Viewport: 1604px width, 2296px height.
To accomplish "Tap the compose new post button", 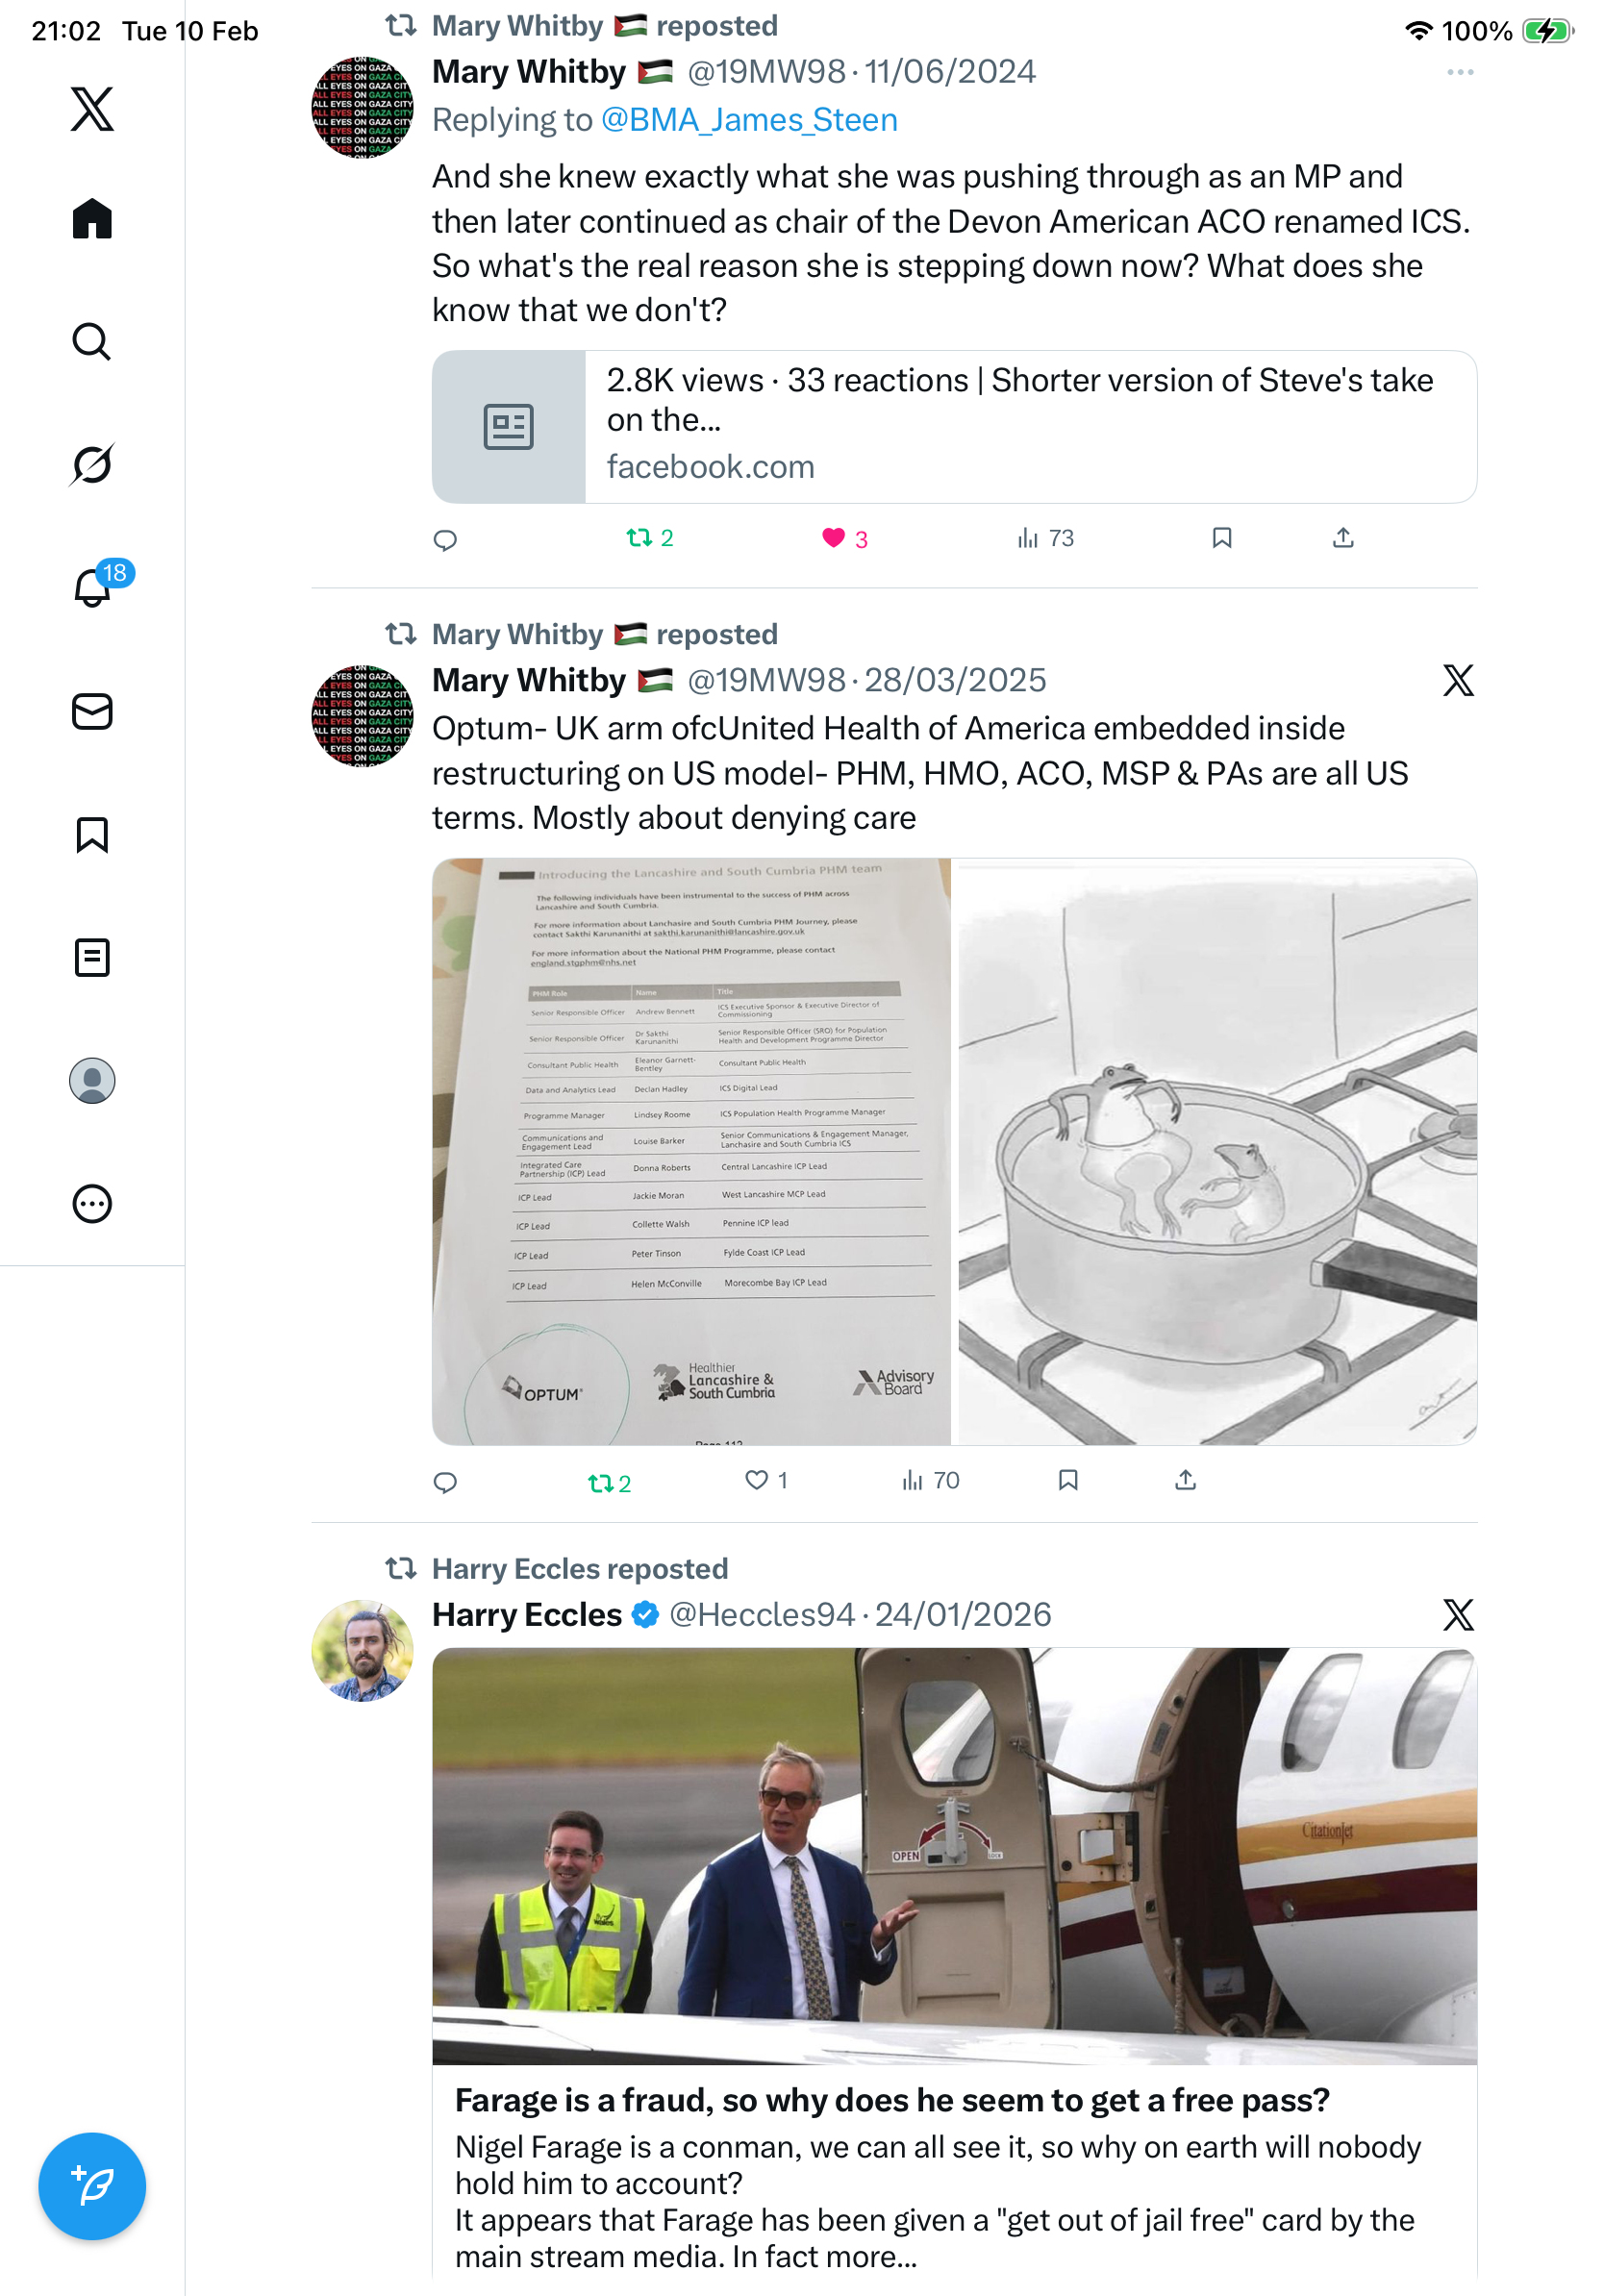I will [92, 2185].
